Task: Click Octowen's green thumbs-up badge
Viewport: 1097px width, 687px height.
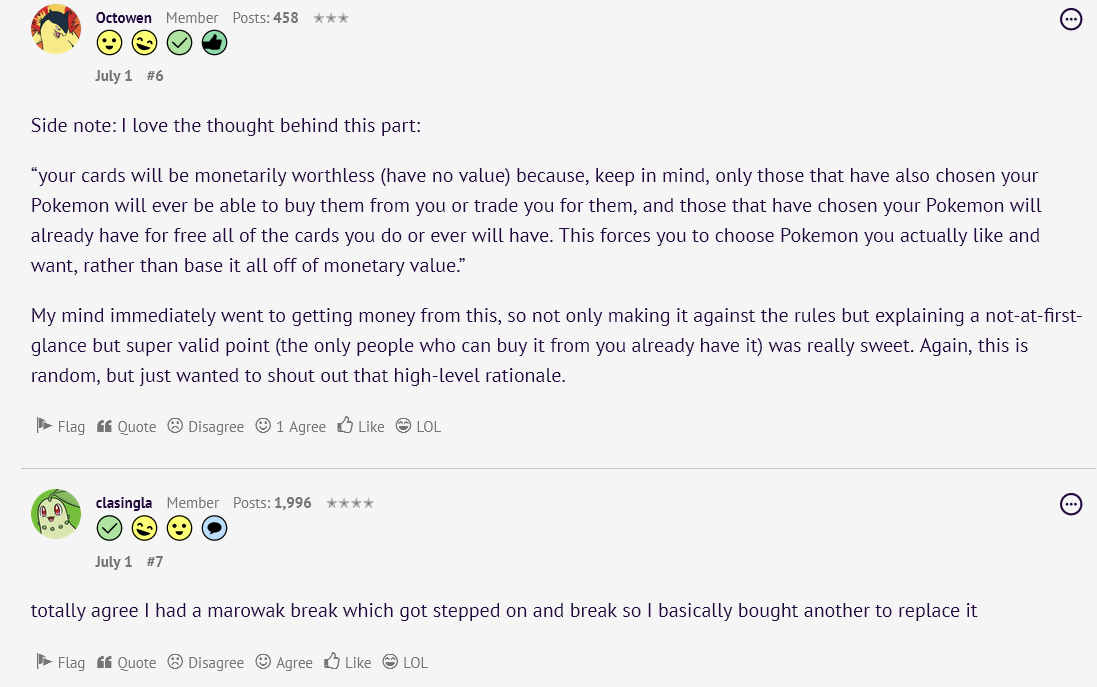Action: pos(214,43)
